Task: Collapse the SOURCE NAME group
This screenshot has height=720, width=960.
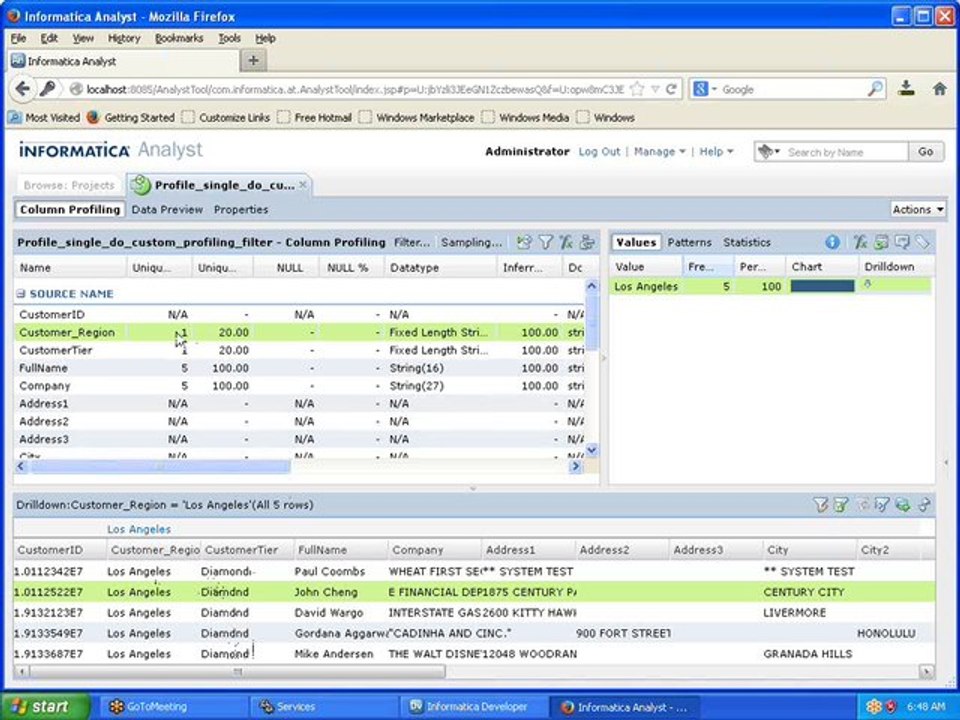Action: (21, 294)
